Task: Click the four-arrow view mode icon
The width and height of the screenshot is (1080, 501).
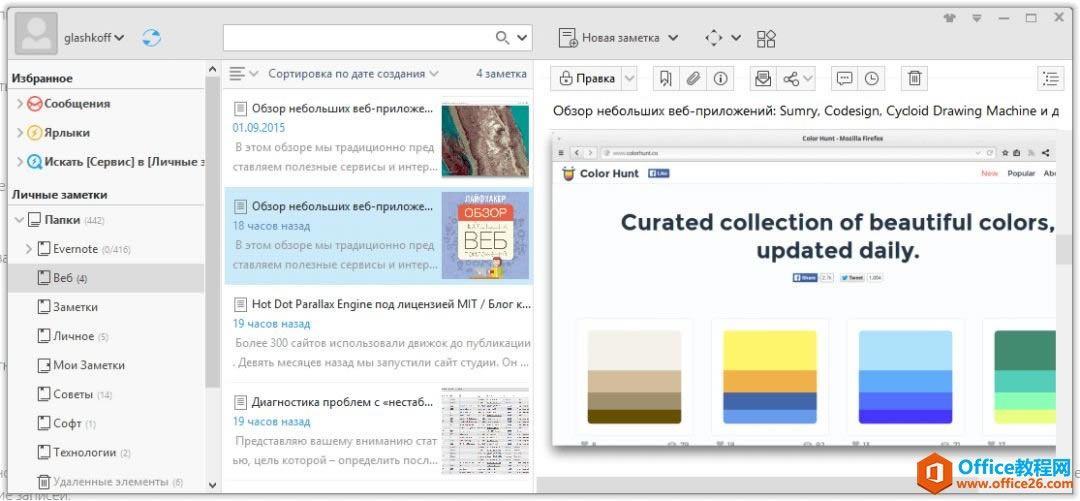Action: [714, 38]
